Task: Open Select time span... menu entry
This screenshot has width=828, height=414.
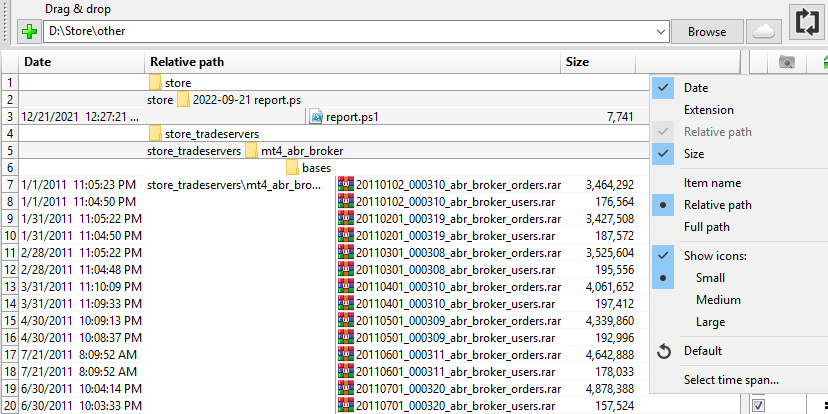Action: tap(731, 380)
